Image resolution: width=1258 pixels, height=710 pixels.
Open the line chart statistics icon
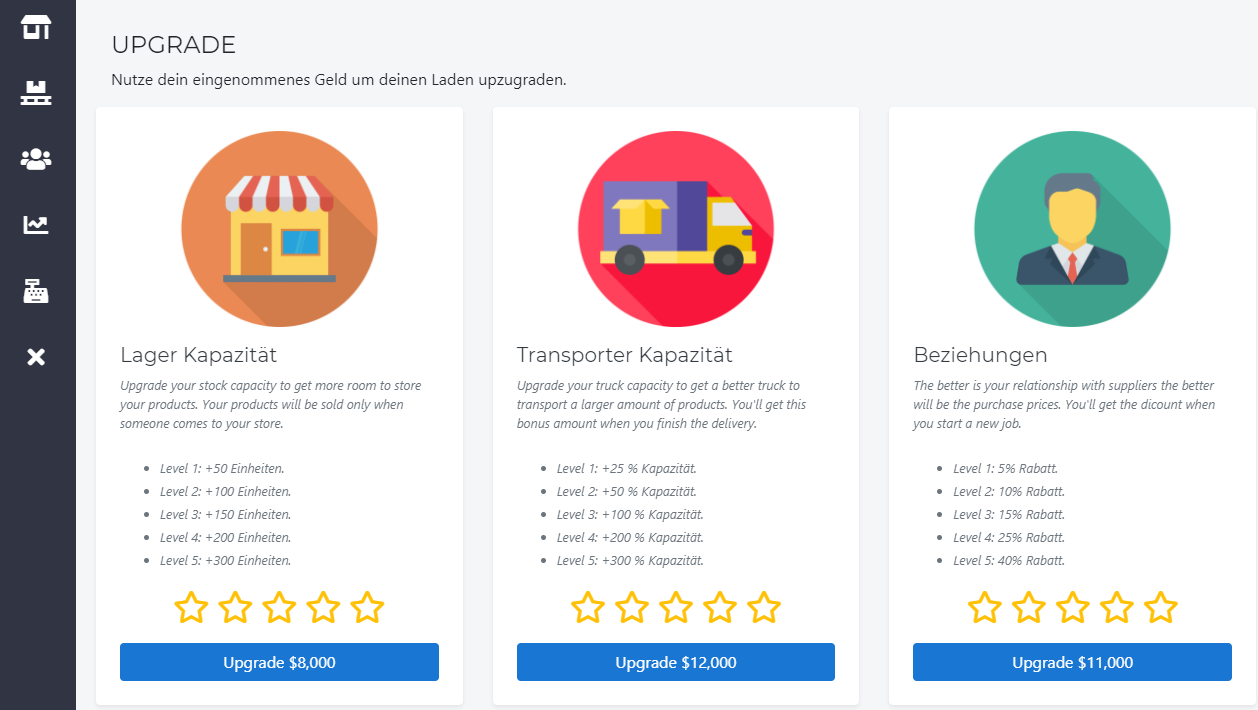(x=36, y=225)
